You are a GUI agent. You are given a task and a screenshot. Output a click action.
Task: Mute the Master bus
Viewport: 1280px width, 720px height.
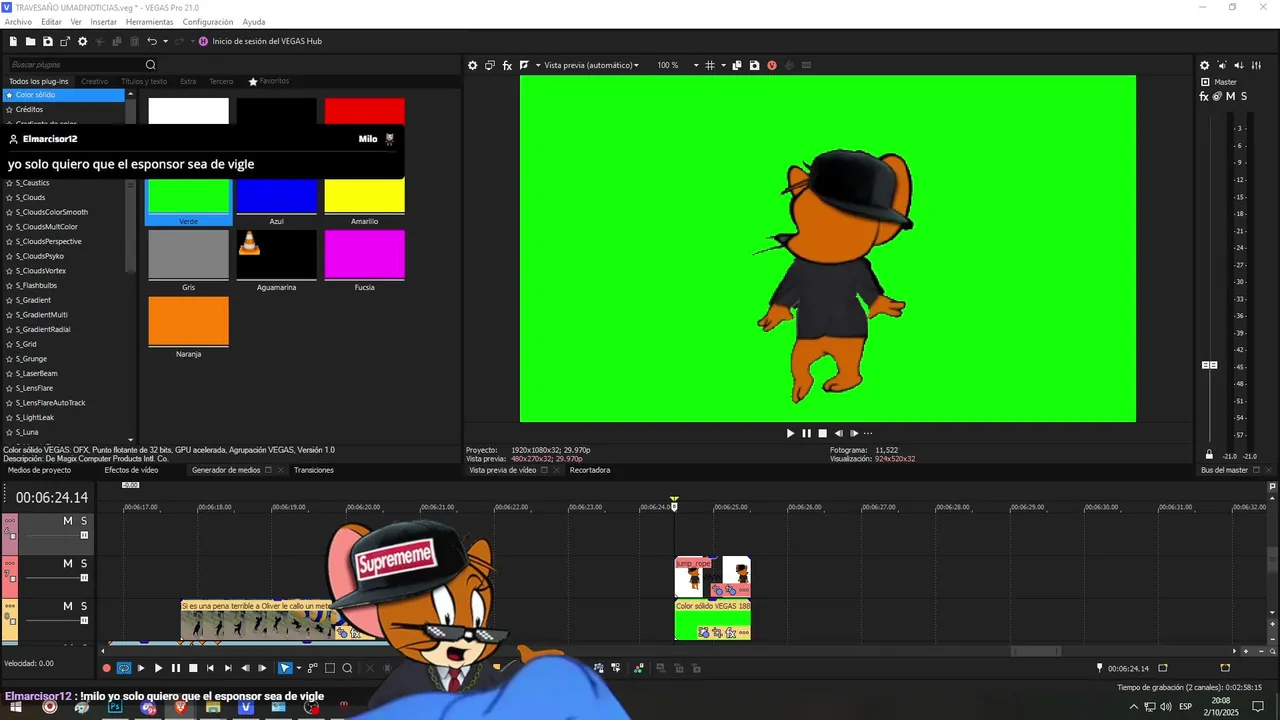tap(1230, 96)
